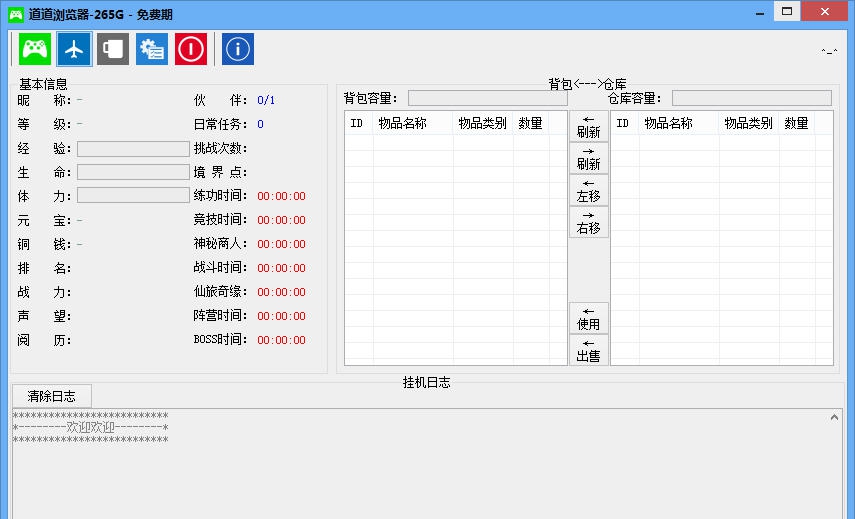Click 左移 to move item left

tap(588, 190)
